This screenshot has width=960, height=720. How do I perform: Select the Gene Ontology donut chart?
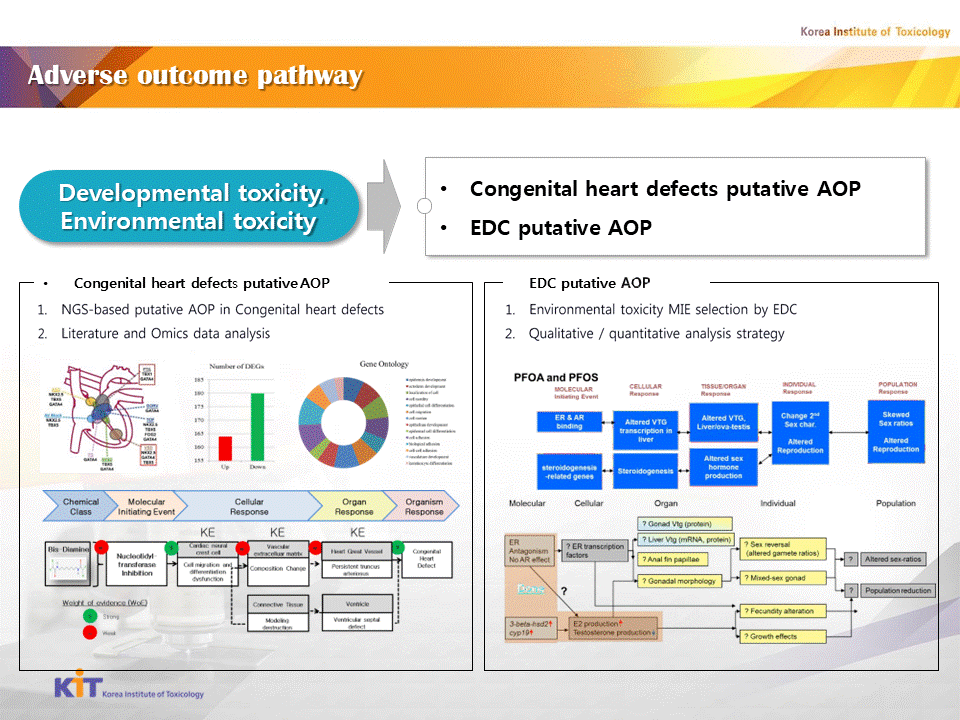tap(343, 422)
